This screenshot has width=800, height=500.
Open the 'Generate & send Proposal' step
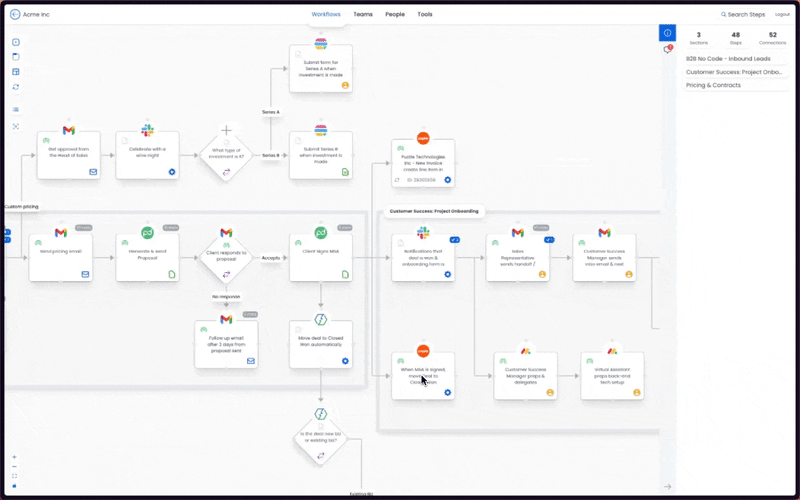(x=147, y=258)
